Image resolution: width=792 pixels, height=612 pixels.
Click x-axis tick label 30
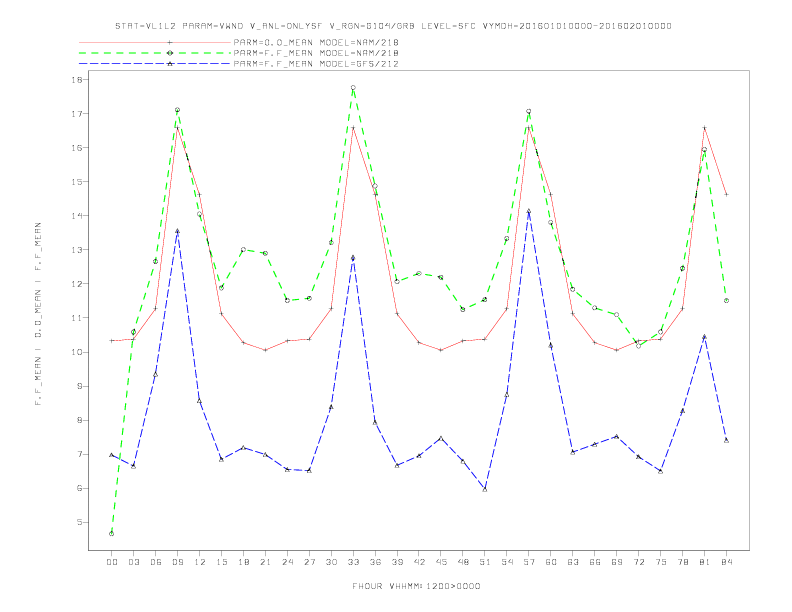(x=331, y=562)
